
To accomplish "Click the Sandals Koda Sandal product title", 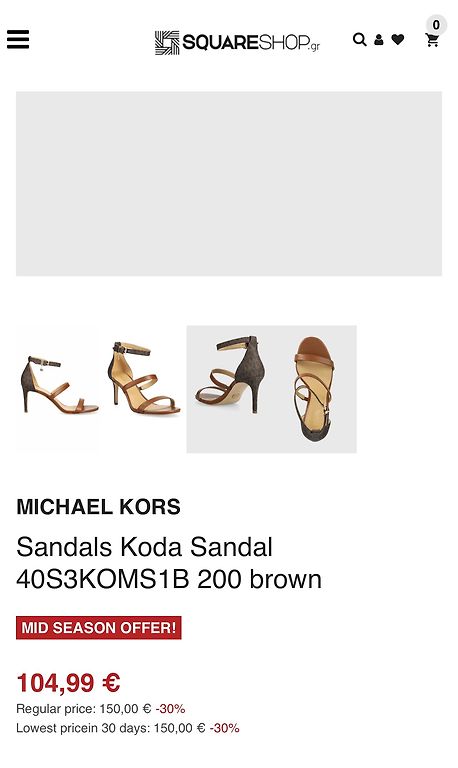I will click(x=169, y=563).
